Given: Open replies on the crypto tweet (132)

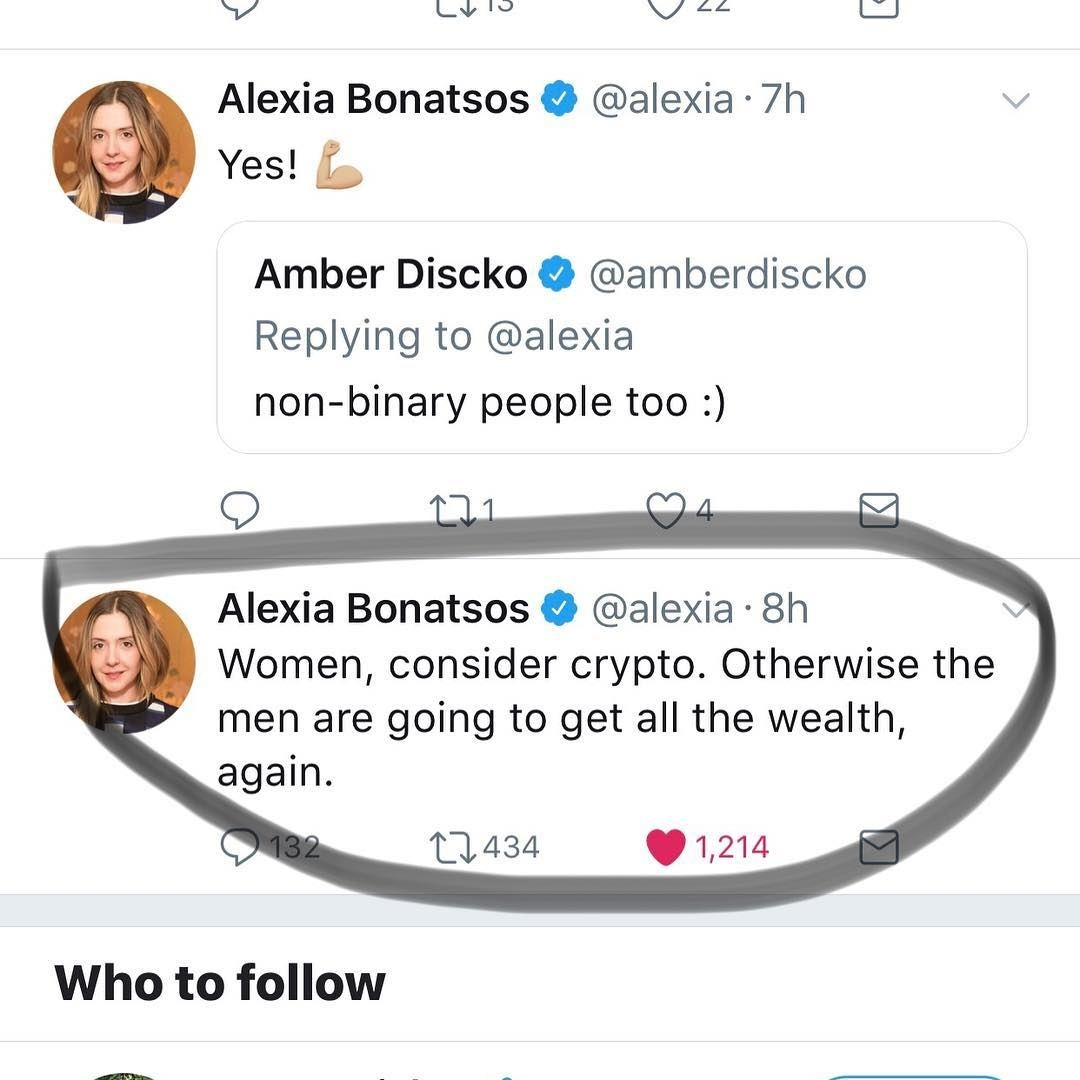Looking at the screenshot, I should (240, 847).
